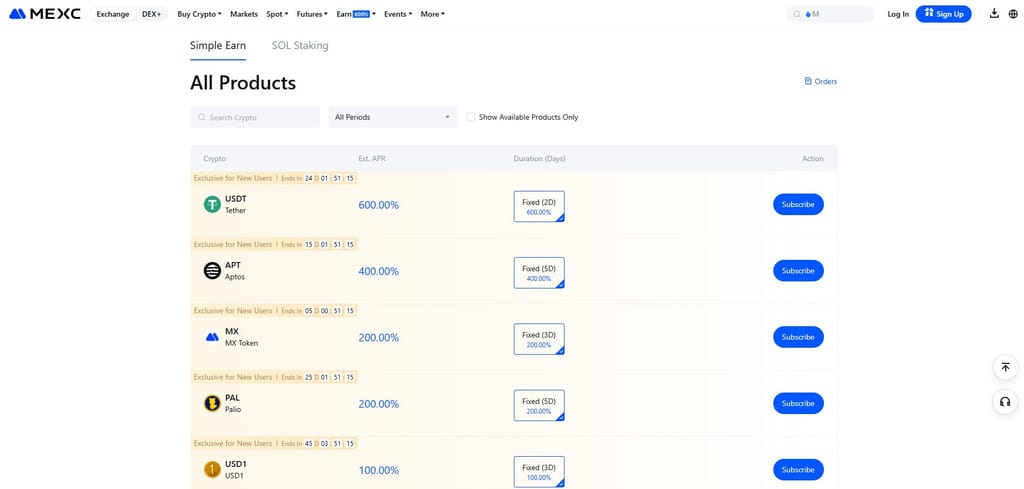1024x489 pixels.
Task: Click the search magnifier in header
Action: [797, 14]
